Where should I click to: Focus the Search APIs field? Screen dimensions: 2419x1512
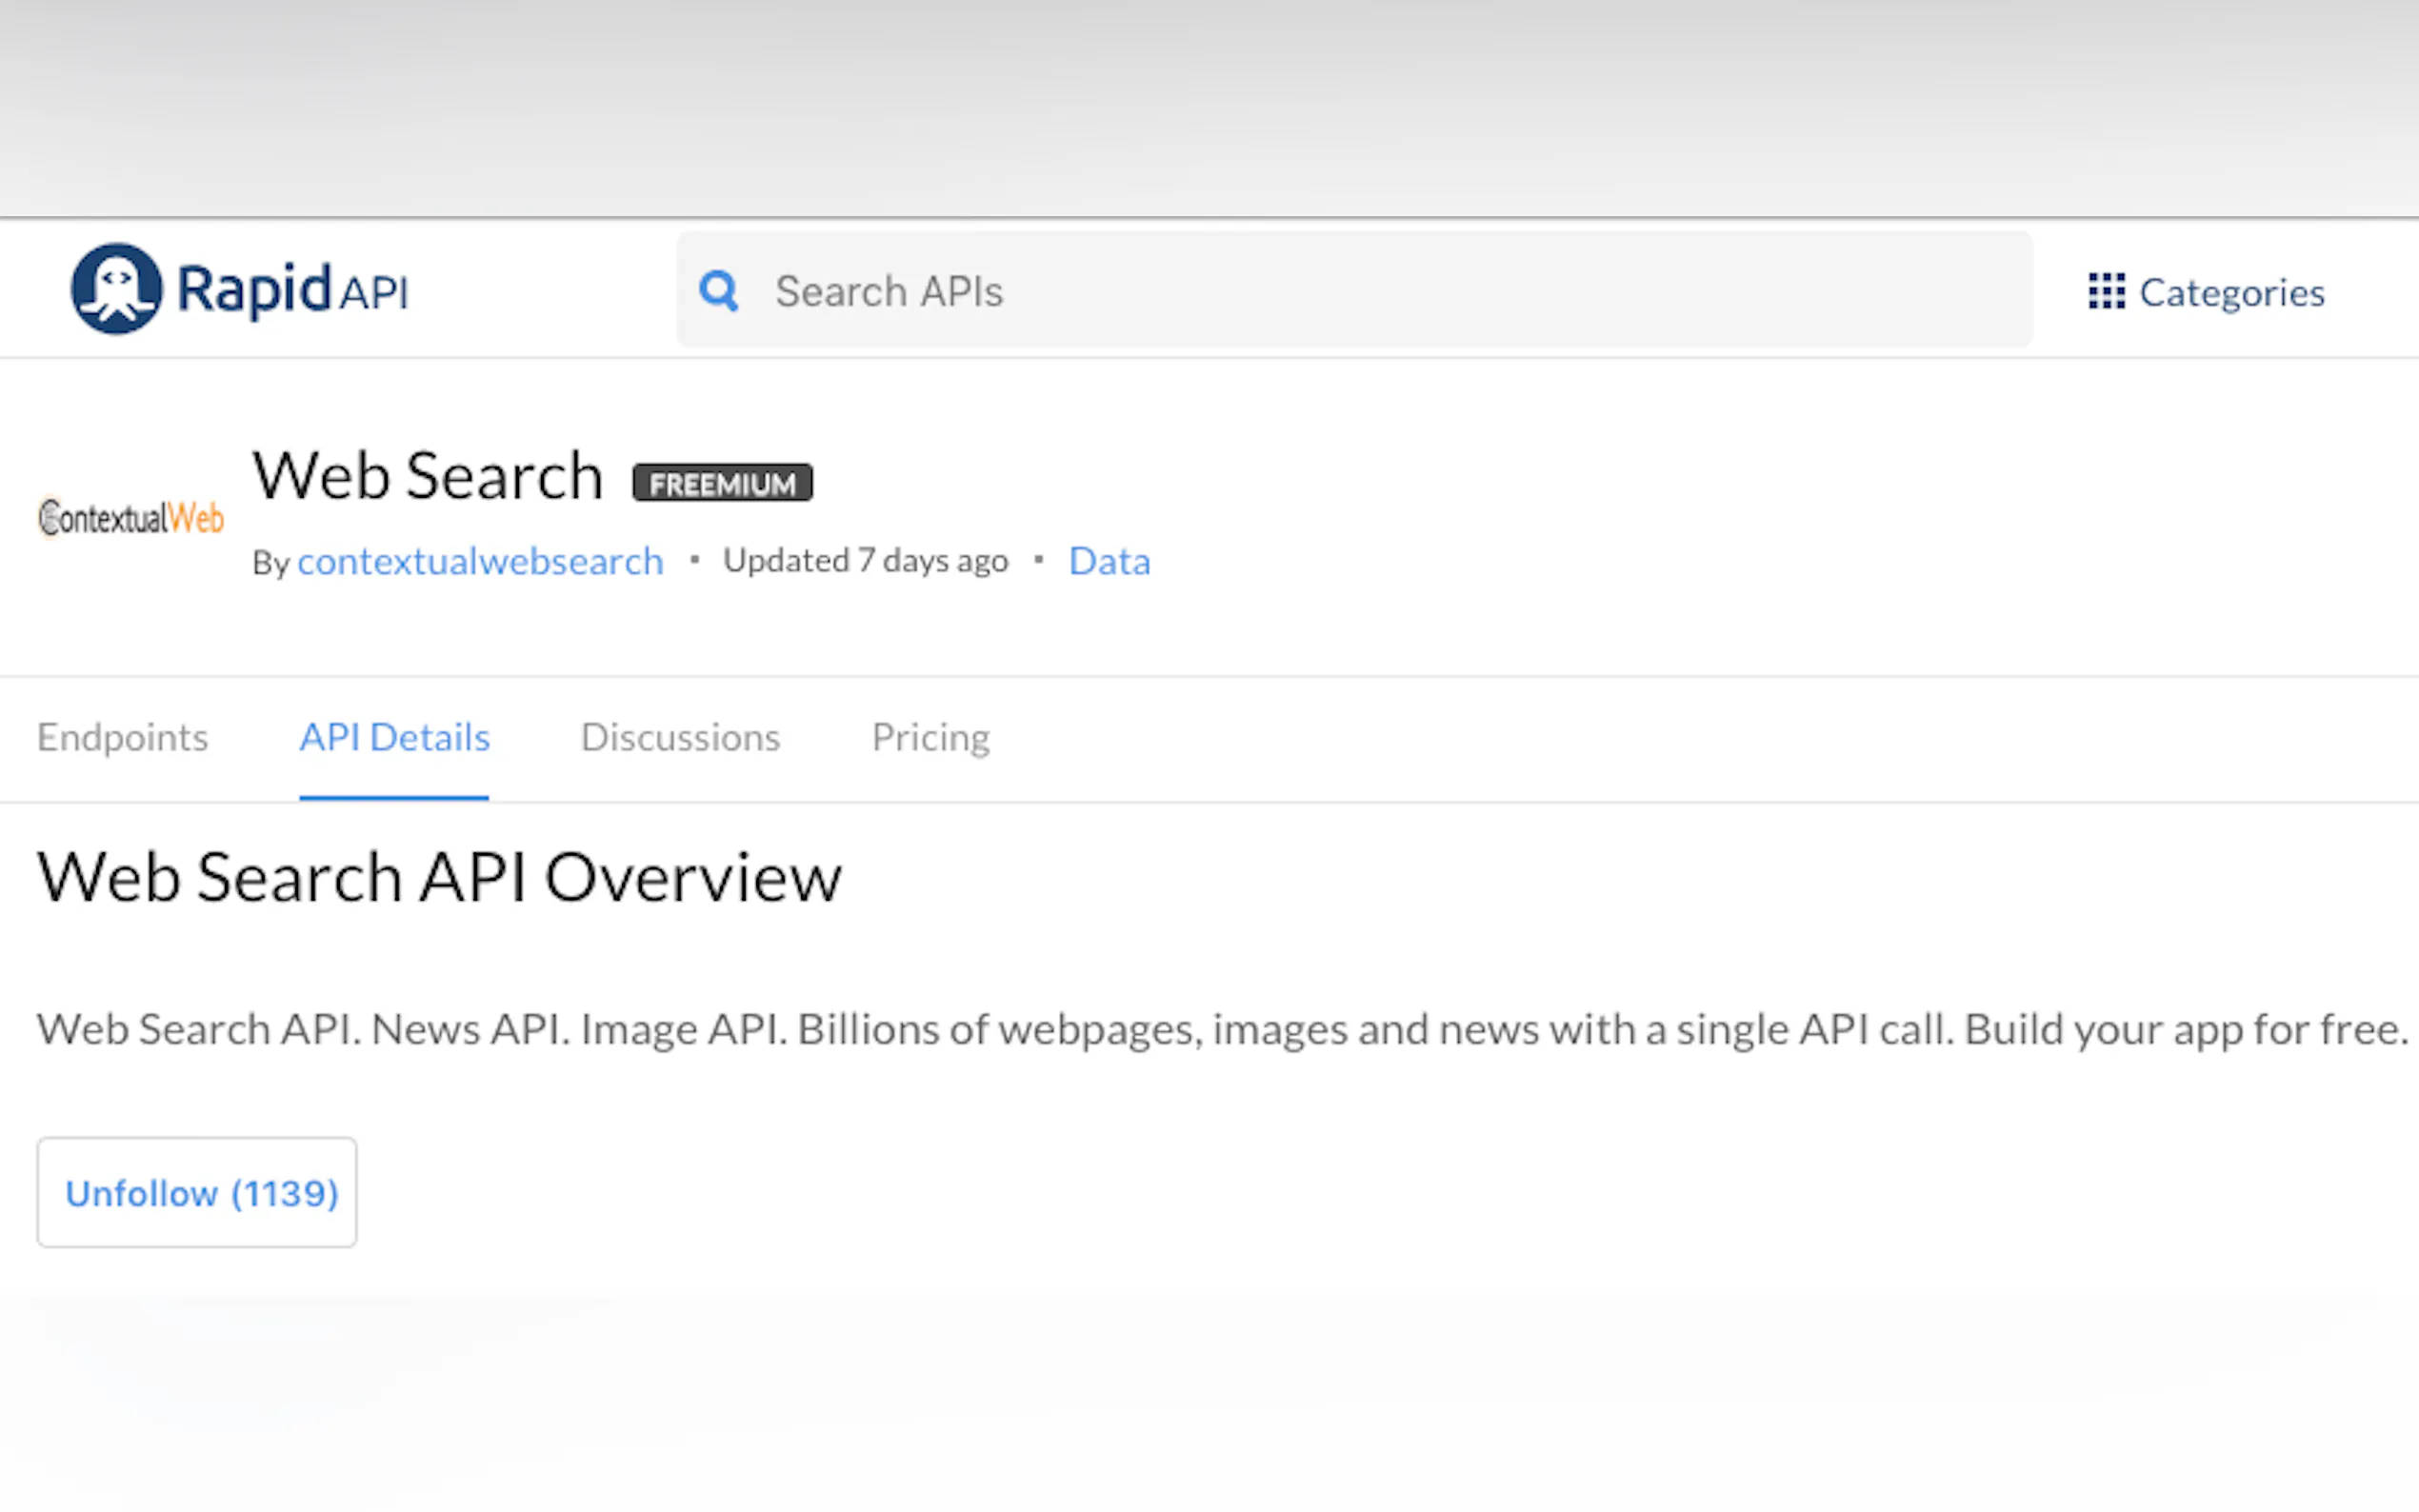point(1354,290)
